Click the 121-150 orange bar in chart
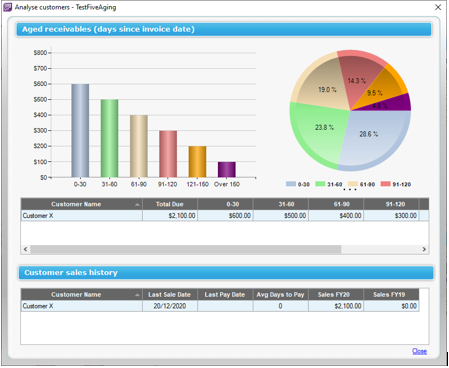Screen dimensions: 449x368 point(197,162)
